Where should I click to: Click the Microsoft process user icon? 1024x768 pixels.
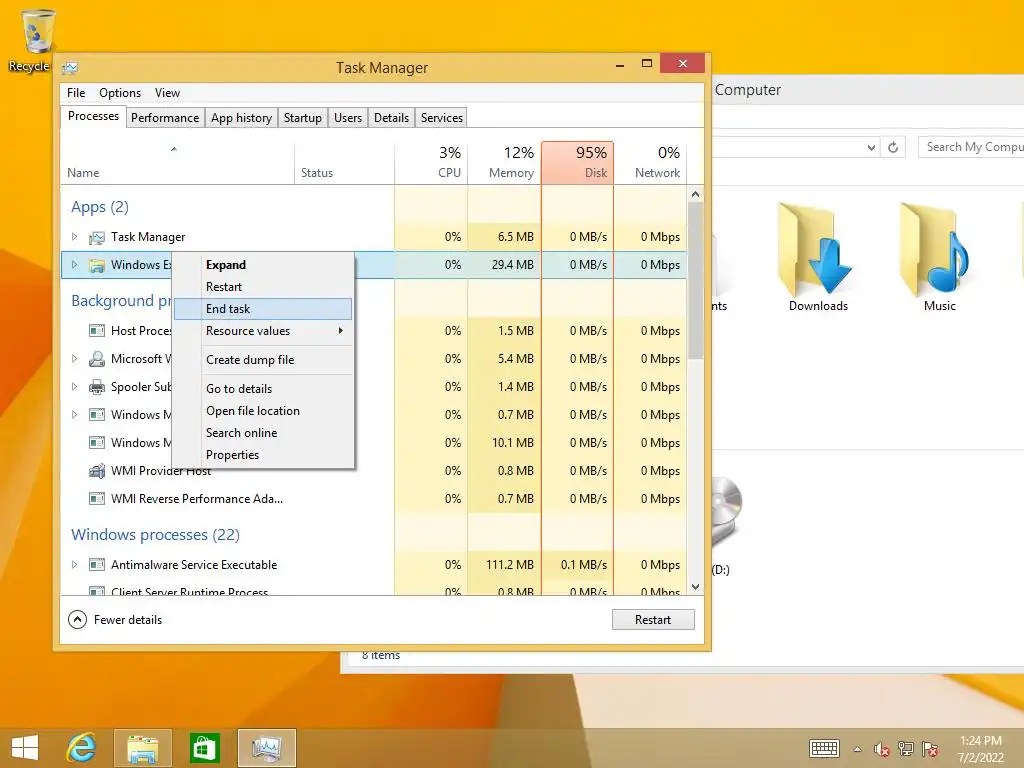tap(97, 359)
